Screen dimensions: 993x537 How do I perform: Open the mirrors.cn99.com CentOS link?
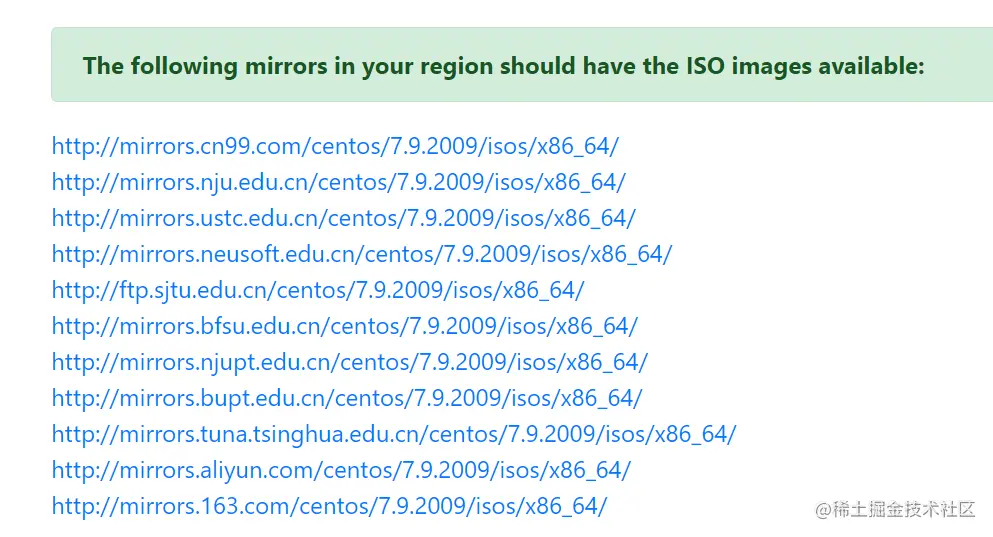335,146
